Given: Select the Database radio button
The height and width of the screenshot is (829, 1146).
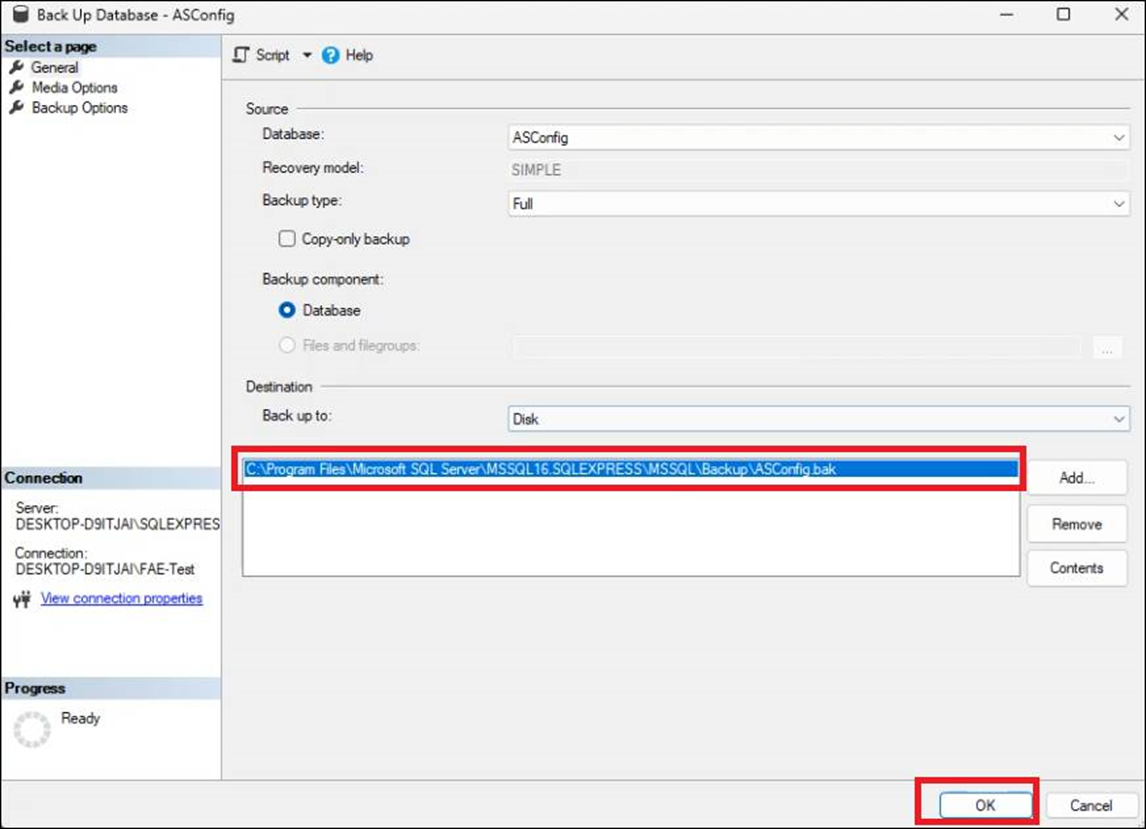Looking at the screenshot, I should (x=287, y=310).
